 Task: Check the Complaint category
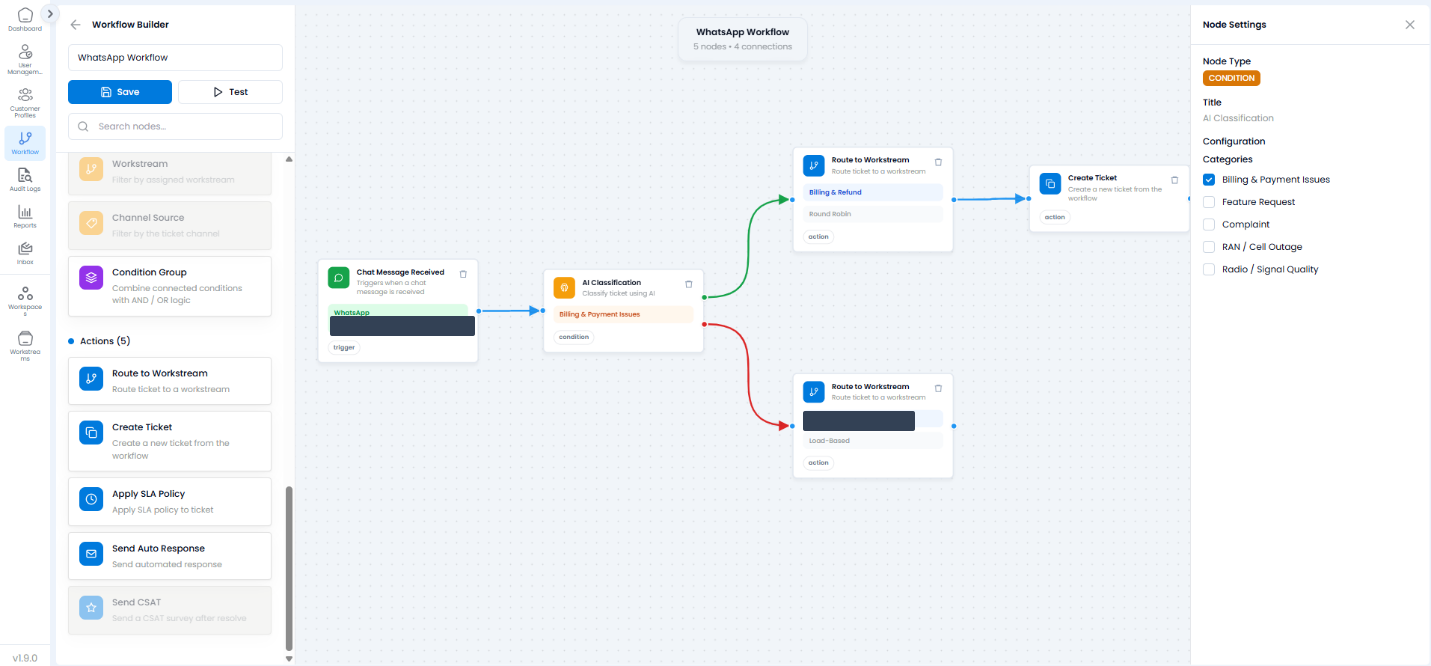click(1209, 224)
